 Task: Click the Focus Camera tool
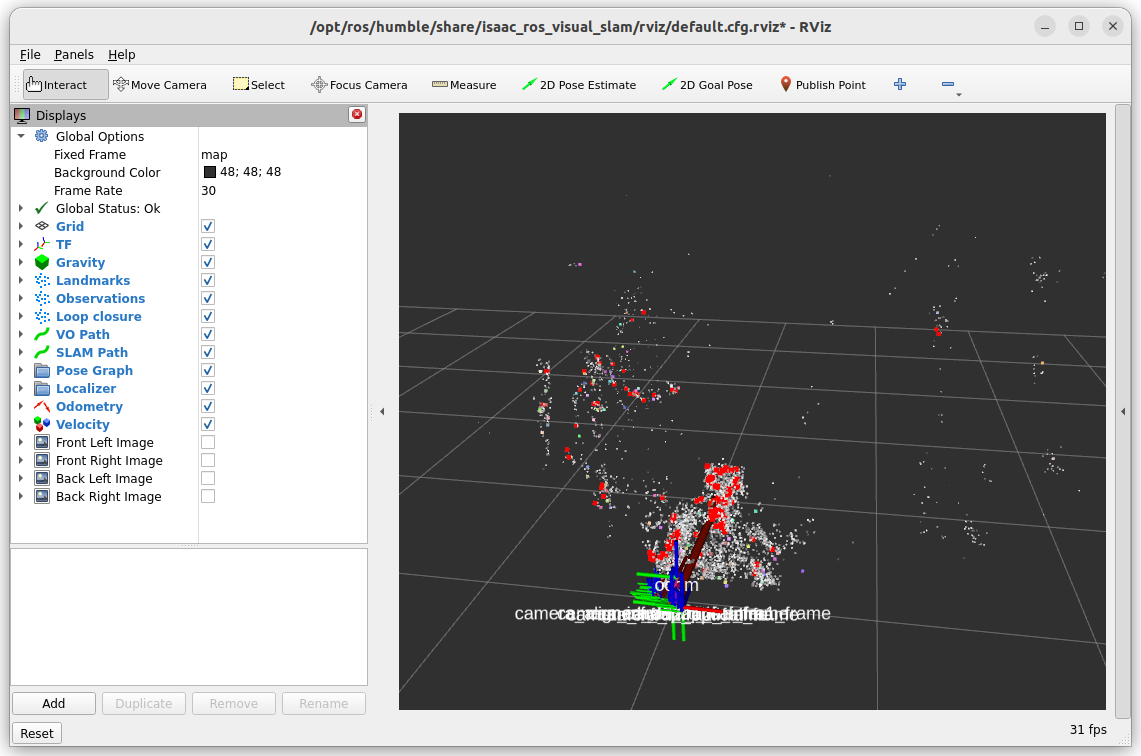pyautogui.click(x=359, y=85)
